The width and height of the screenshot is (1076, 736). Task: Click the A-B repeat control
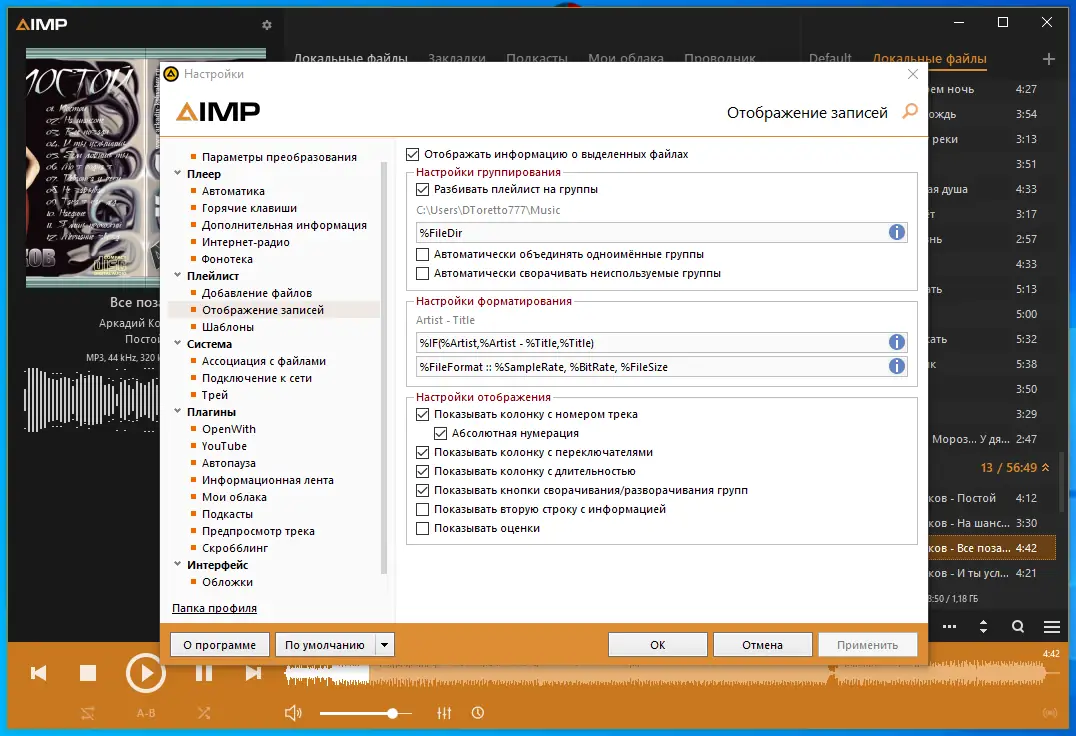[x=145, y=713]
